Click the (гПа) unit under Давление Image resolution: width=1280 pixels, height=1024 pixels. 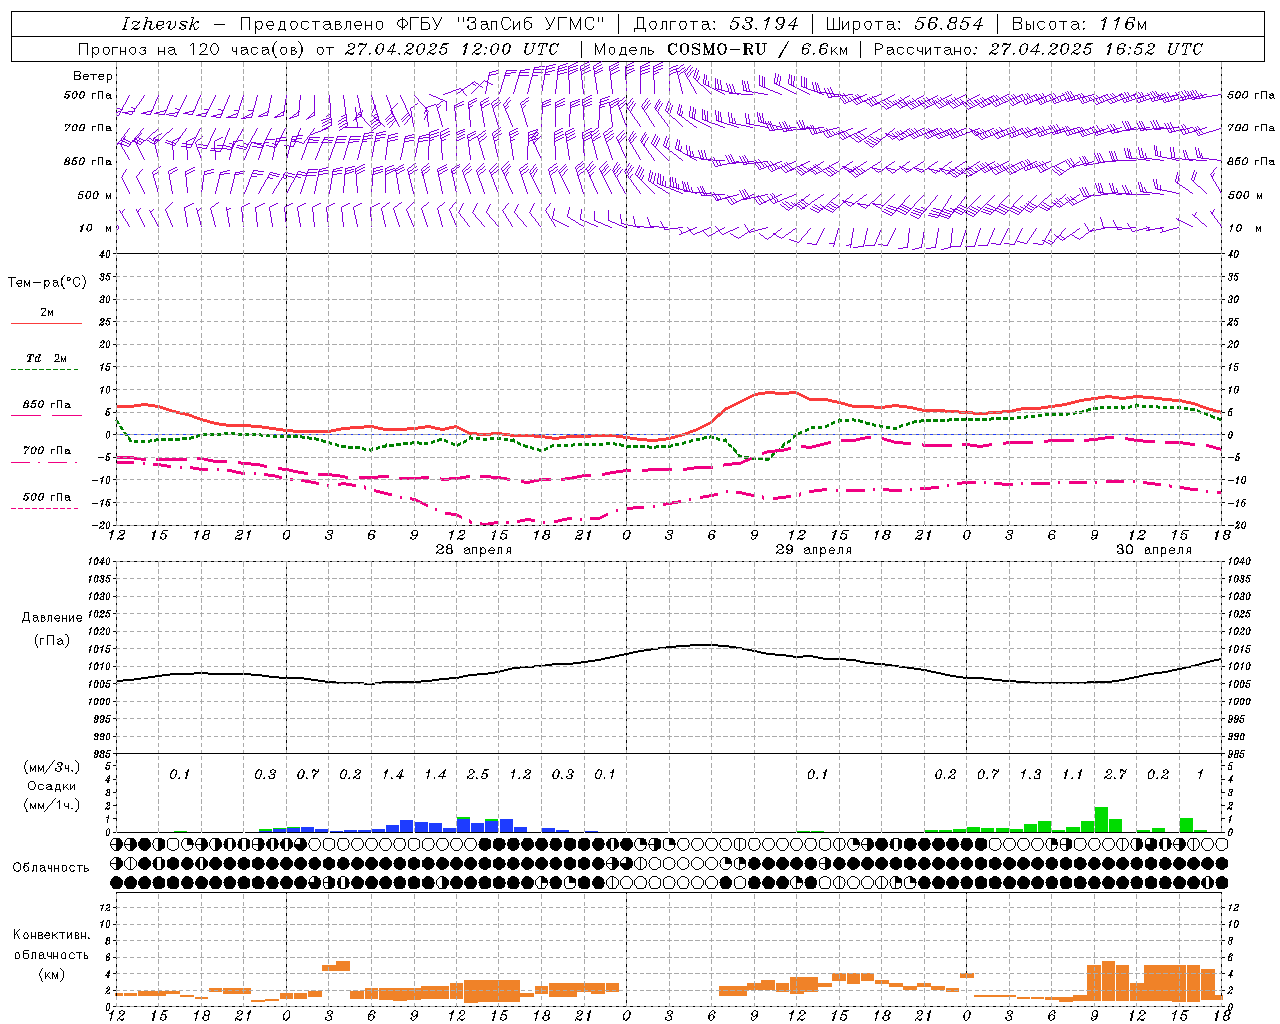[x=52, y=640]
